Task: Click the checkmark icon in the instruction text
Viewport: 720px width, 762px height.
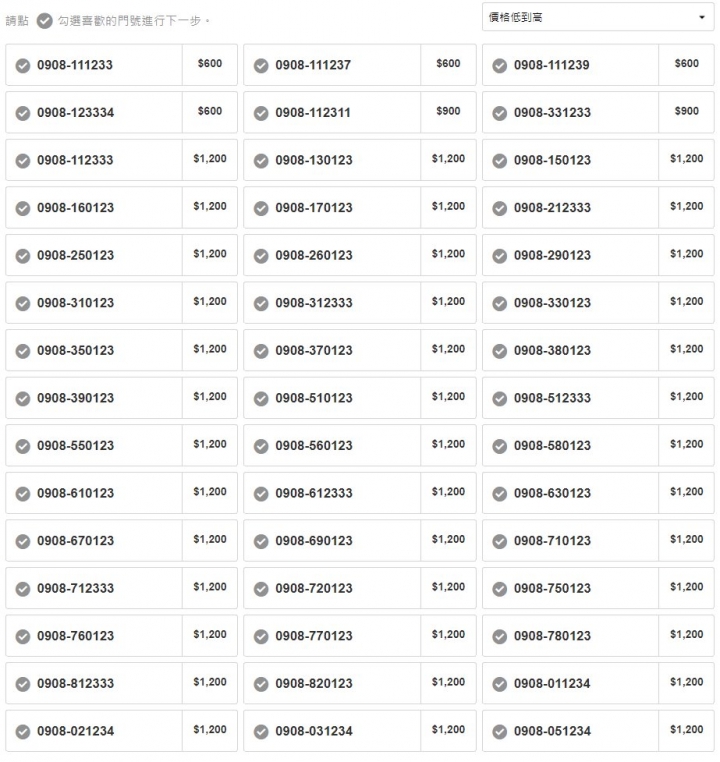Action: coord(44,21)
